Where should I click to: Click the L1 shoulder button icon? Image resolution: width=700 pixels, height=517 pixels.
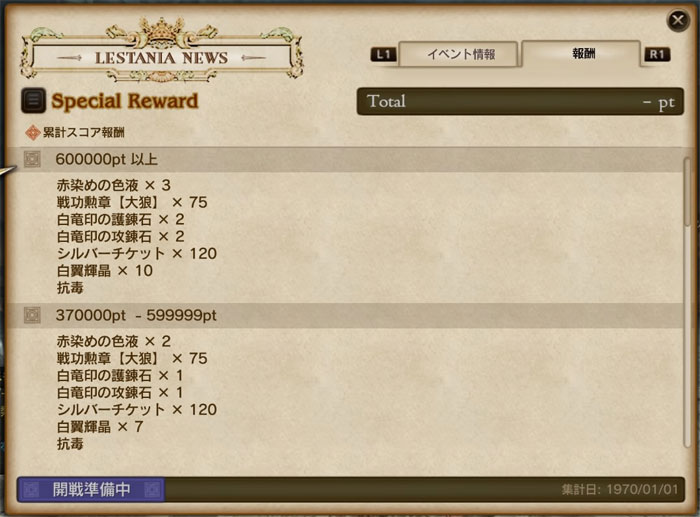tap(383, 54)
